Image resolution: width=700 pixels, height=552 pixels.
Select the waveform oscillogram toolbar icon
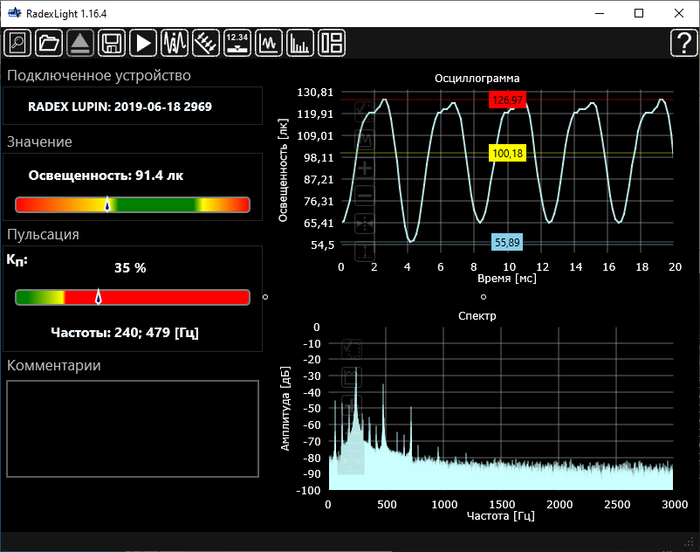click(175, 42)
